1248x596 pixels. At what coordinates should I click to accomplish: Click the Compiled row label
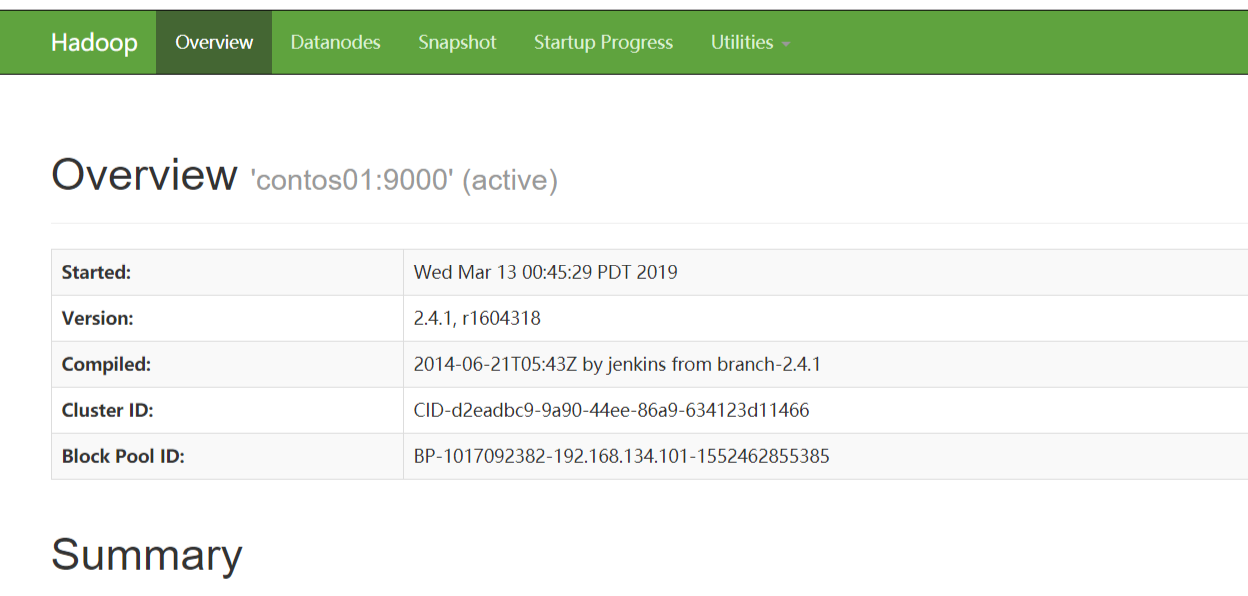click(106, 364)
